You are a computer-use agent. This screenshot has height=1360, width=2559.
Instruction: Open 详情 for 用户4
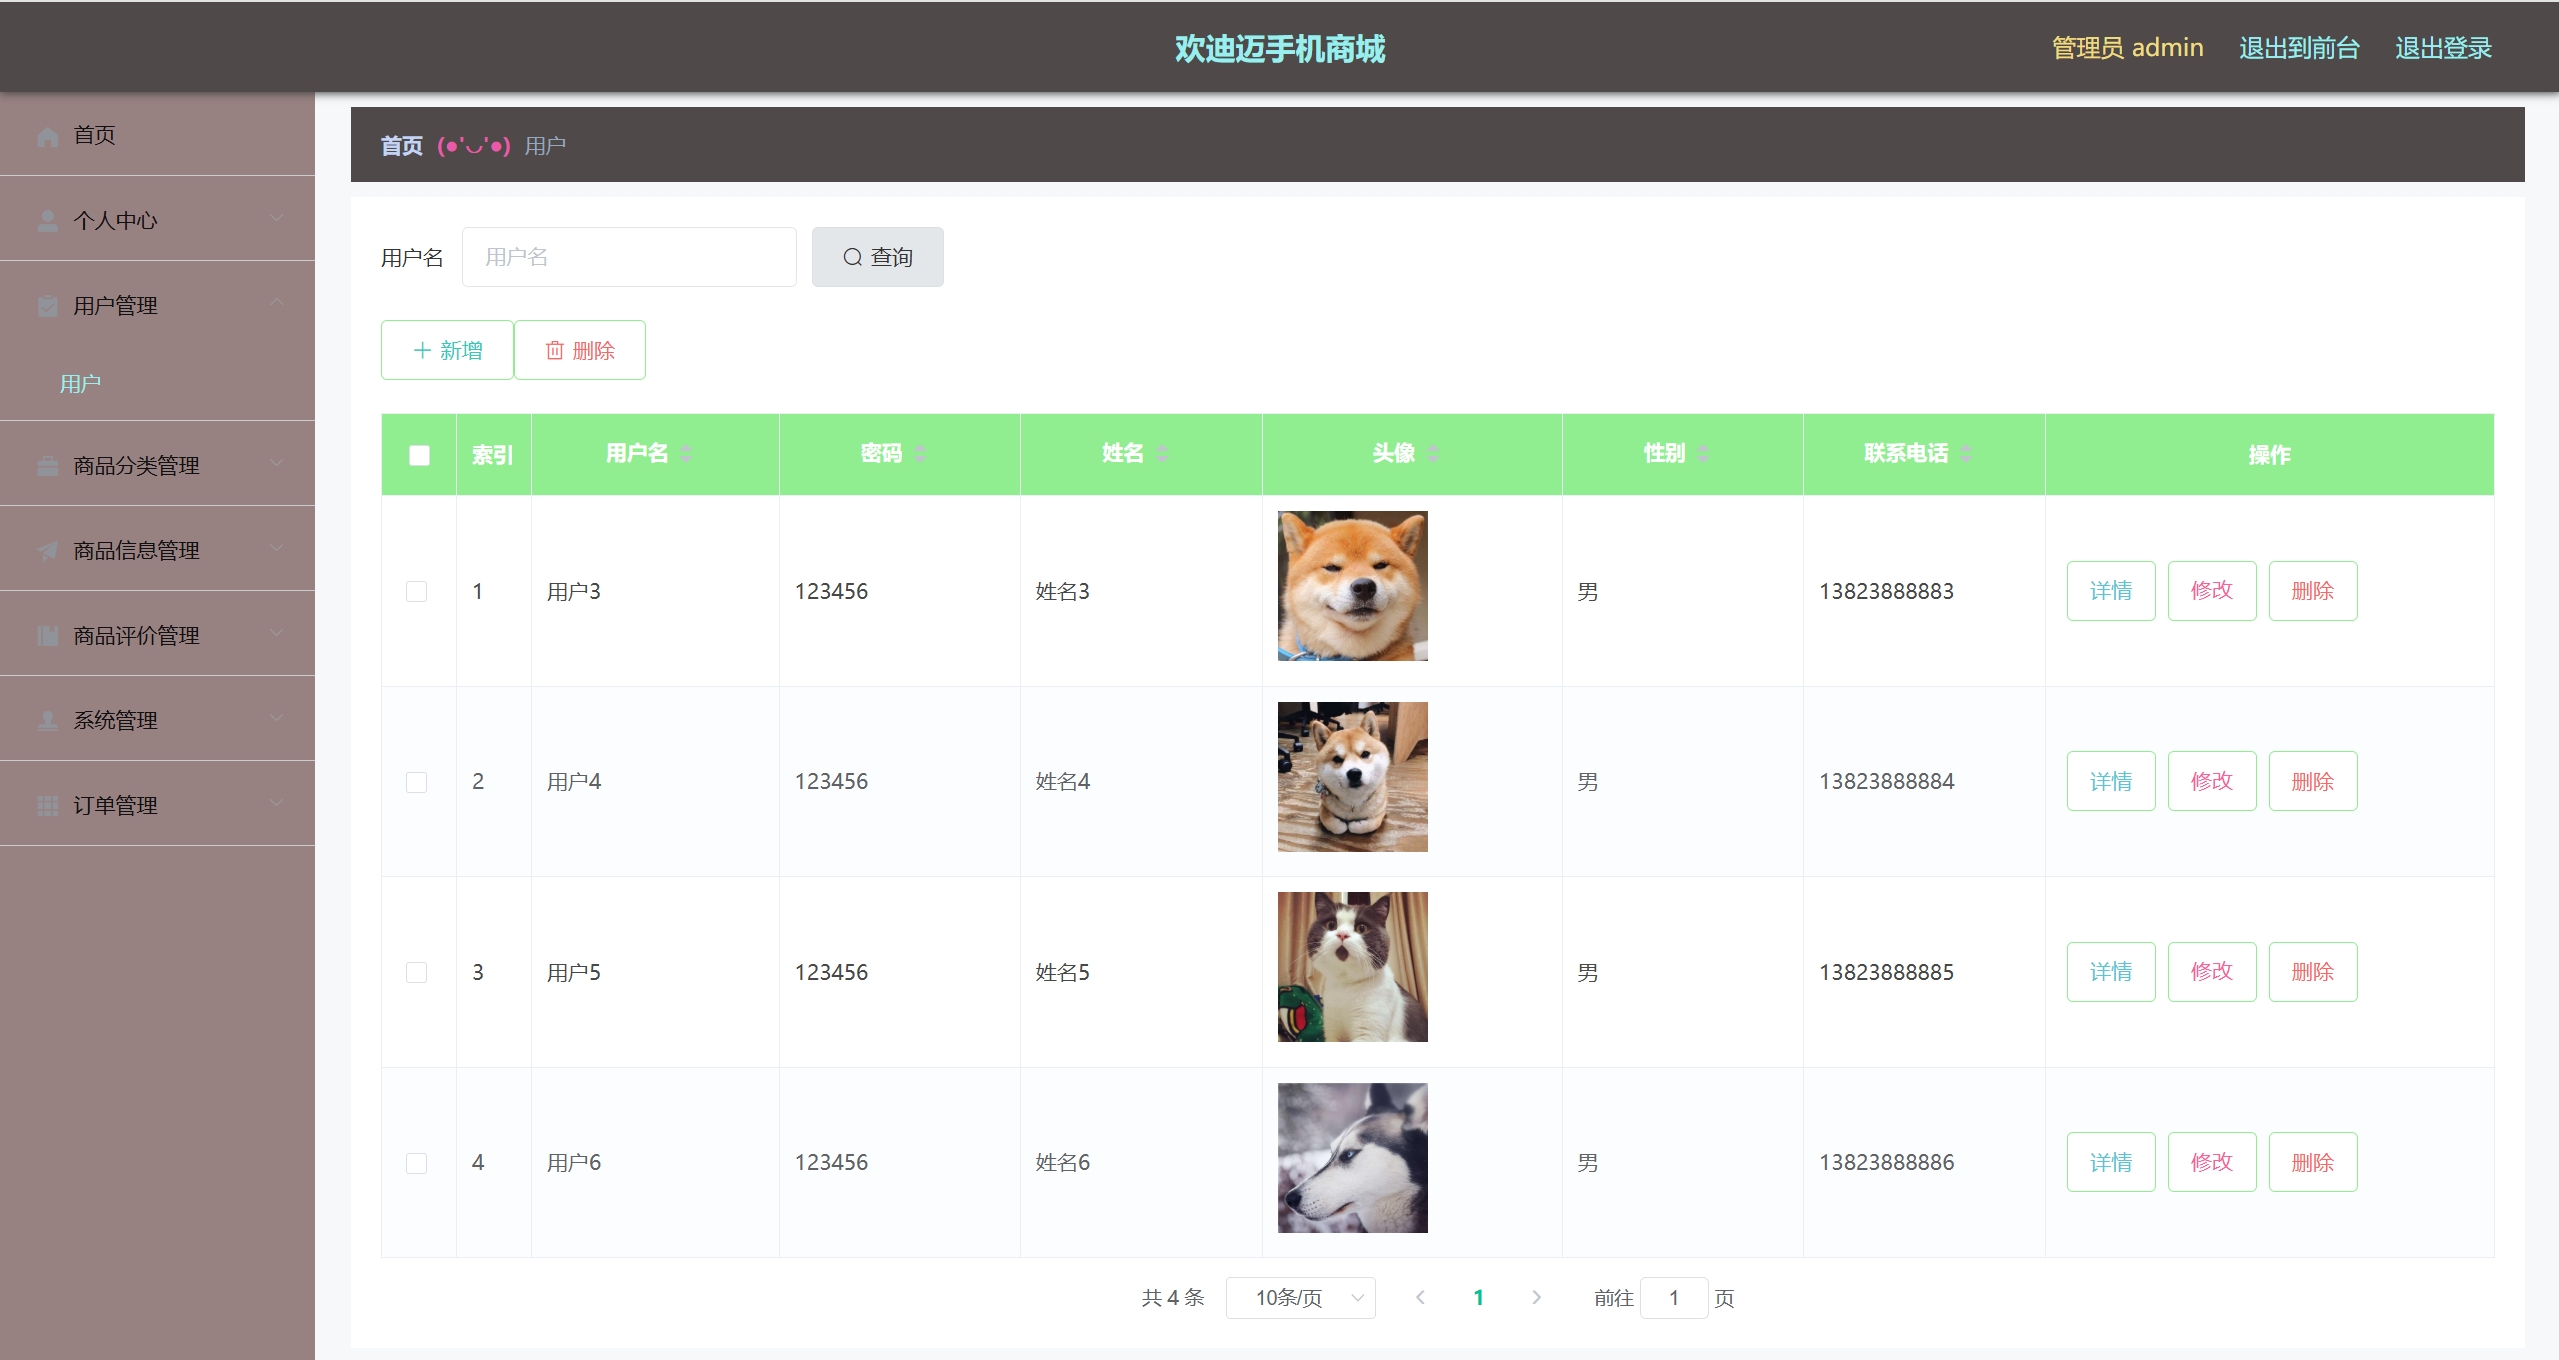coord(2111,781)
